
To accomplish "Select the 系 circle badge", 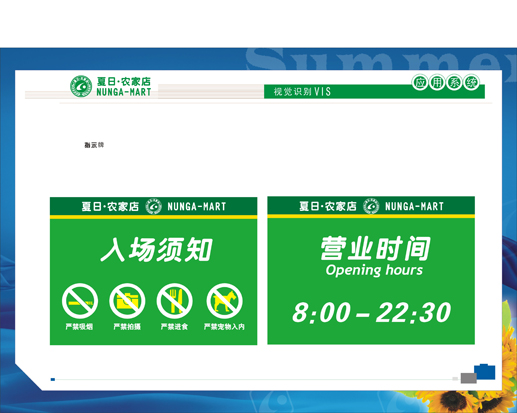I will (x=454, y=82).
